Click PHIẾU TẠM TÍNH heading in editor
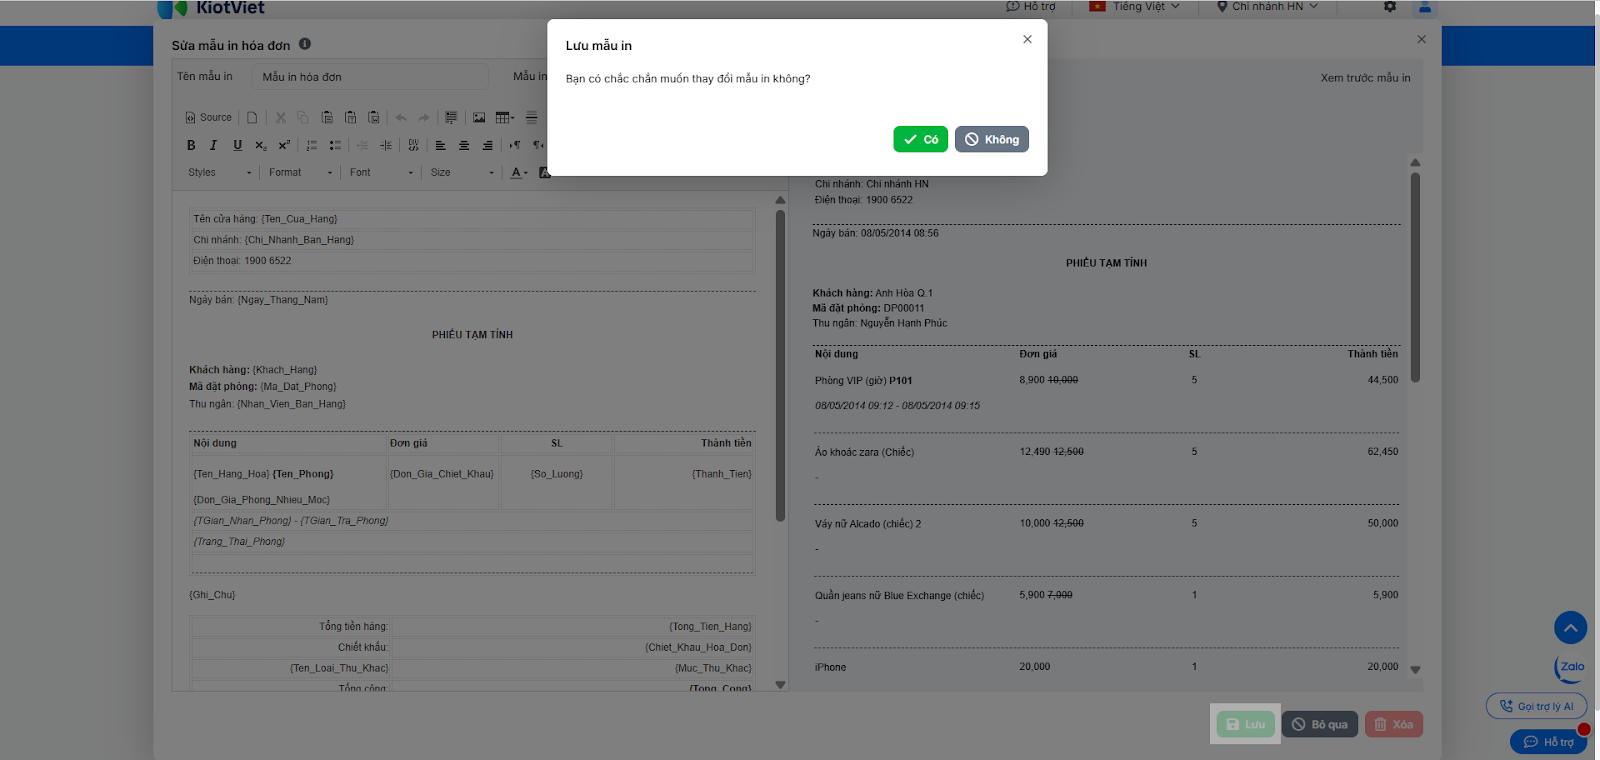The image size is (1600, 760). [x=472, y=335]
